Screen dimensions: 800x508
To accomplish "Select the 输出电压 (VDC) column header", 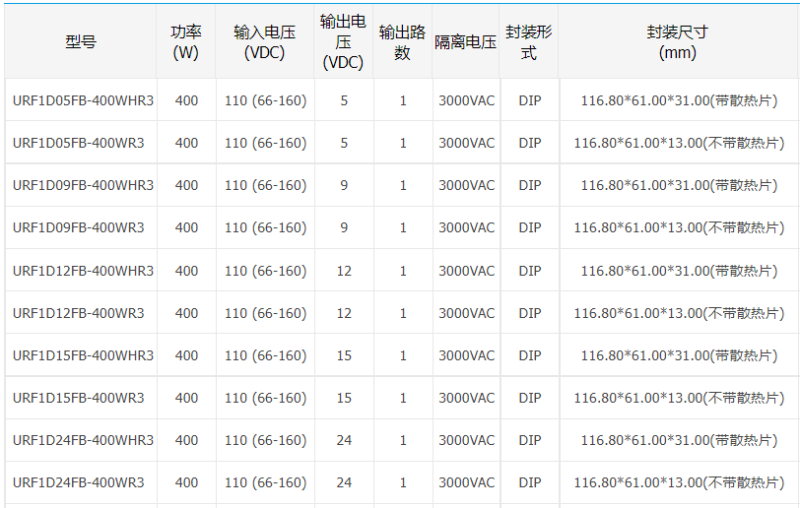I will tap(343, 42).
